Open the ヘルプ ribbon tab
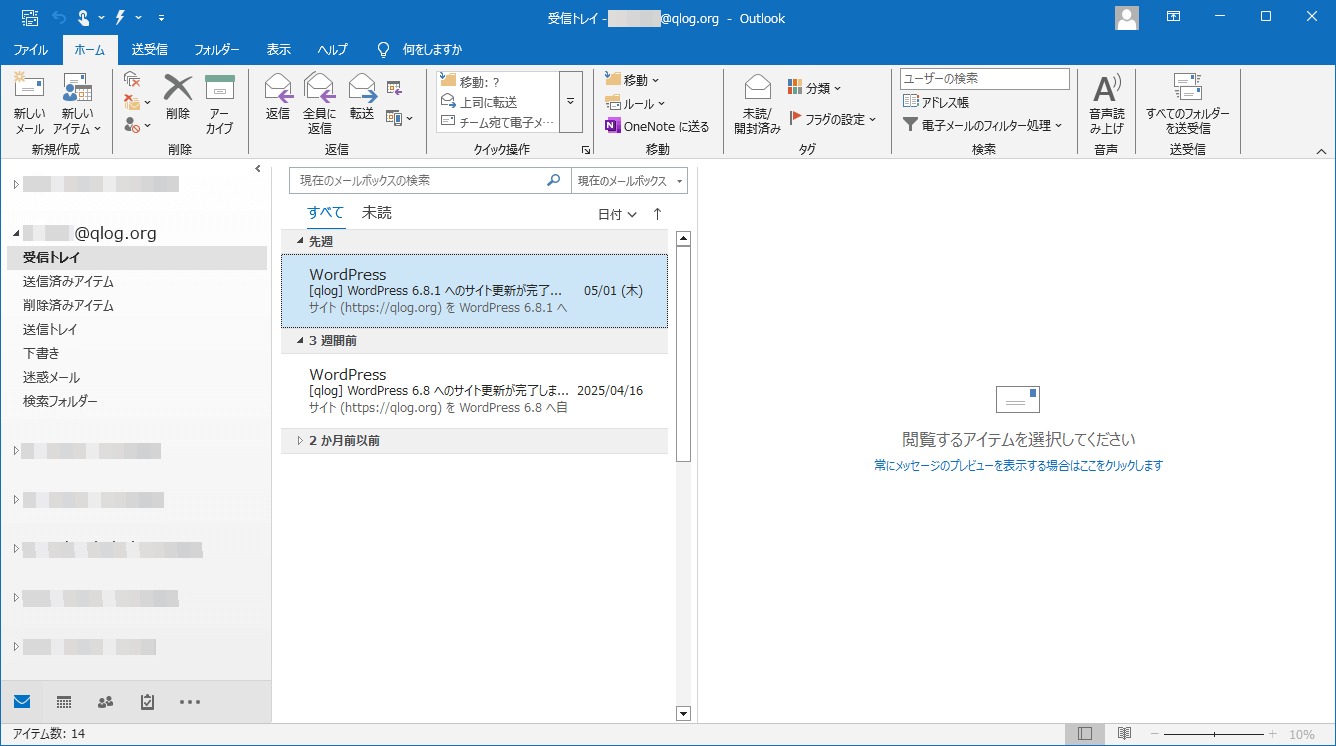 [332, 49]
